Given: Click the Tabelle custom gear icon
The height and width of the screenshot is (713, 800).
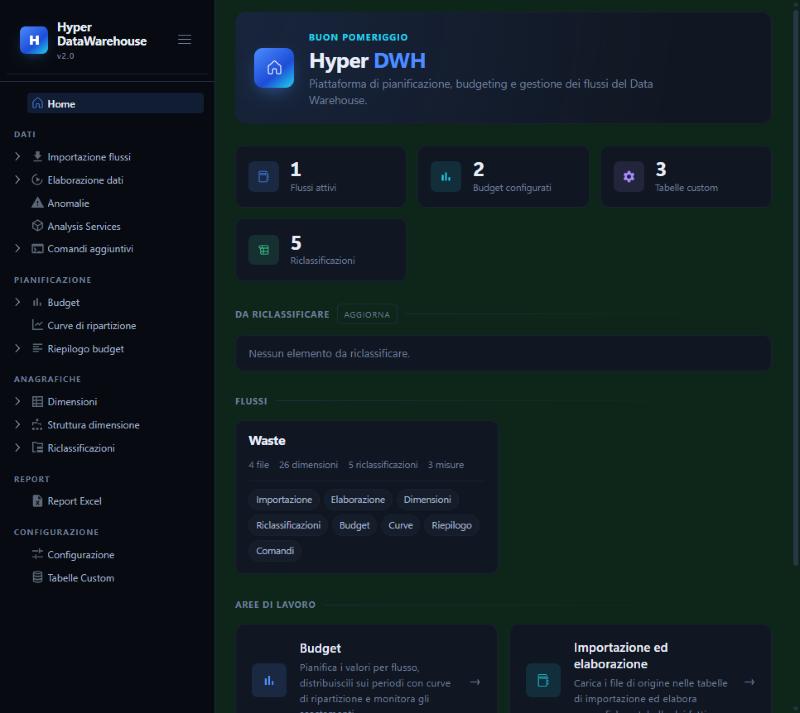Looking at the screenshot, I should pos(629,177).
